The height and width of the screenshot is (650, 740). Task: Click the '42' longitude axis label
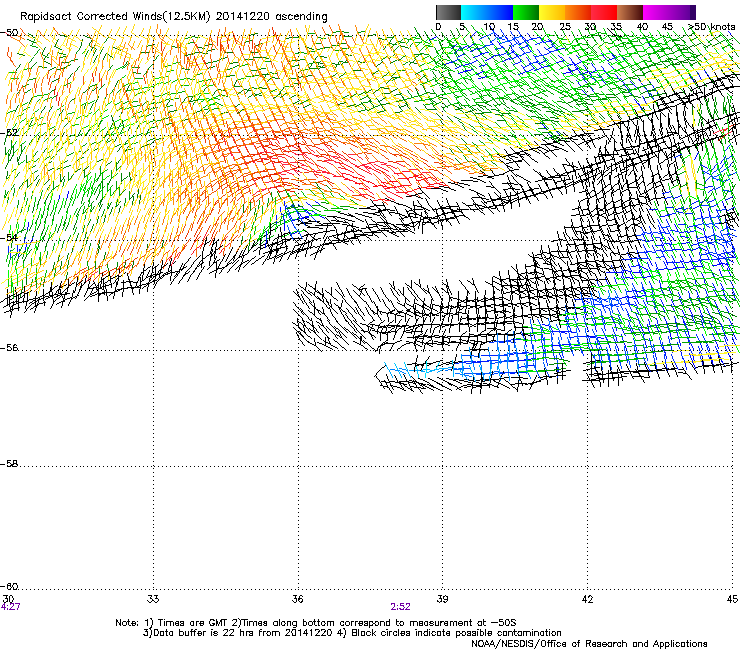587,599
